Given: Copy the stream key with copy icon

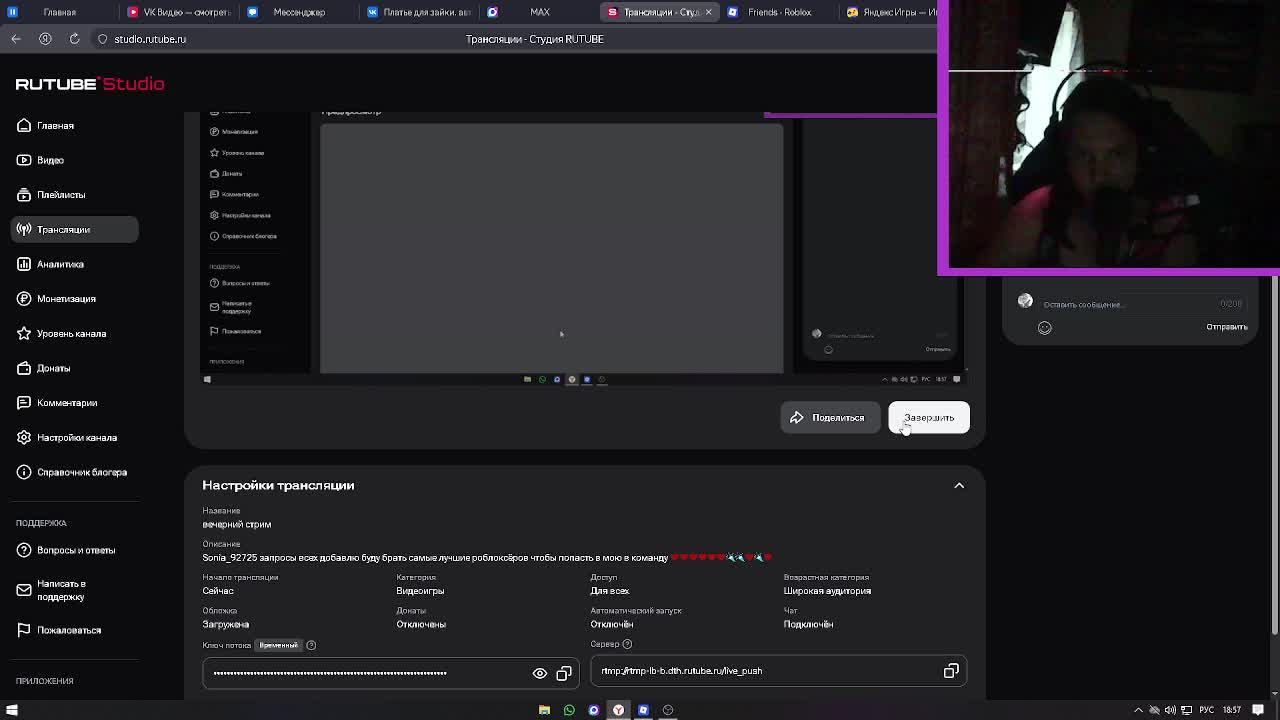Looking at the screenshot, I should pyautogui.click(x=564, y=673).
